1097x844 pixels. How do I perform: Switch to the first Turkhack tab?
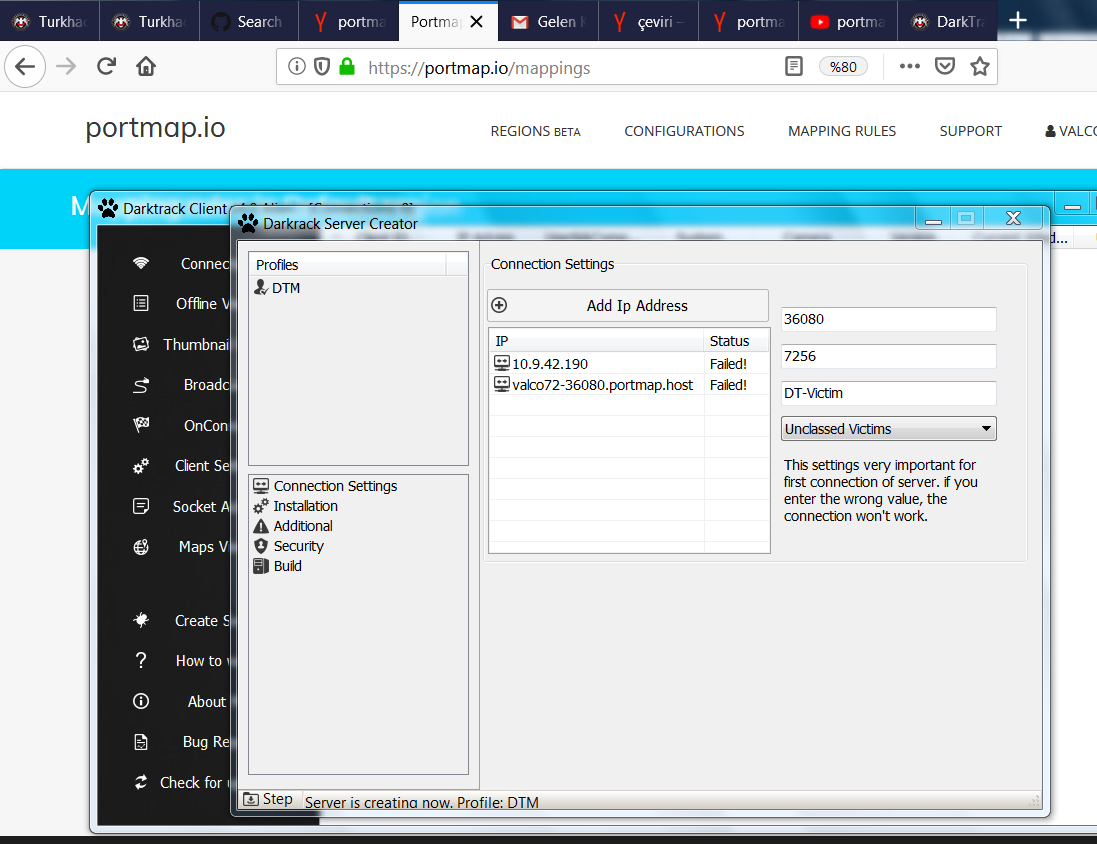pyautogui.click(x=50, y=22)
